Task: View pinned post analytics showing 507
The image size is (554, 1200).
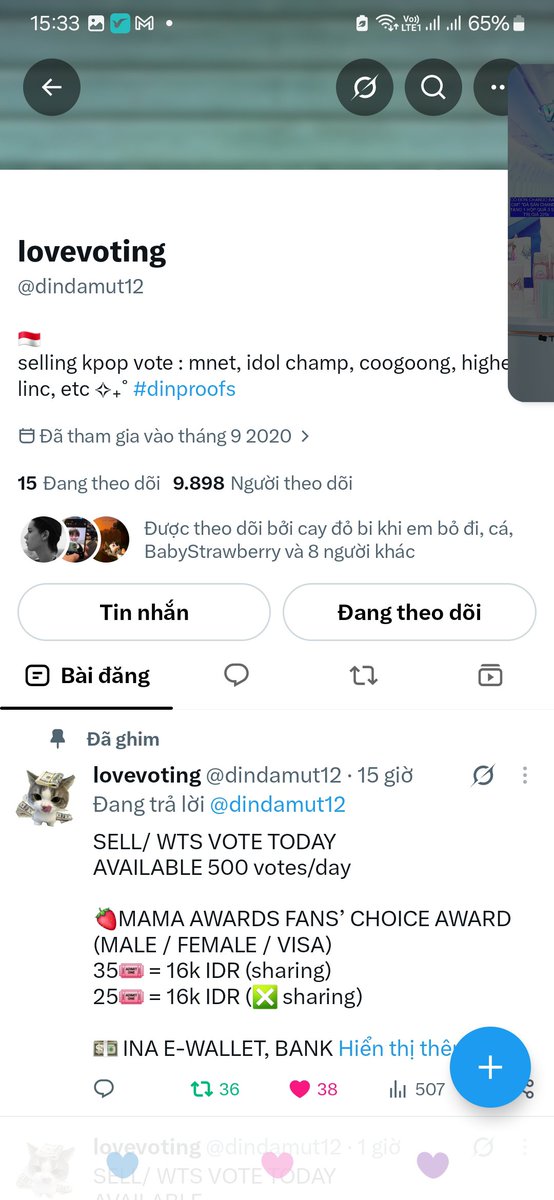Action: [416, 1089]
